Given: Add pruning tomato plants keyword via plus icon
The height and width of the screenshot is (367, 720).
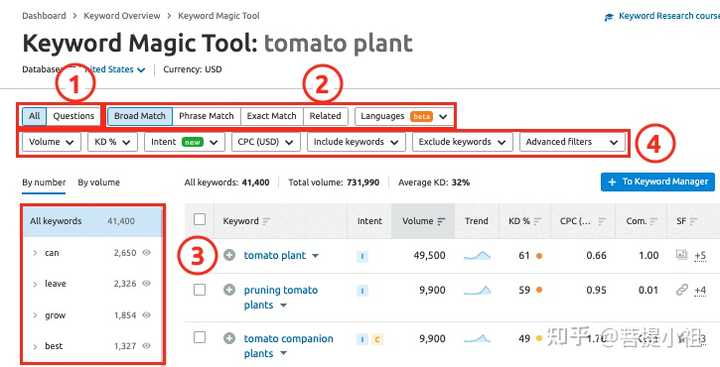Looking at the screenshot, I should click(229, 290).
